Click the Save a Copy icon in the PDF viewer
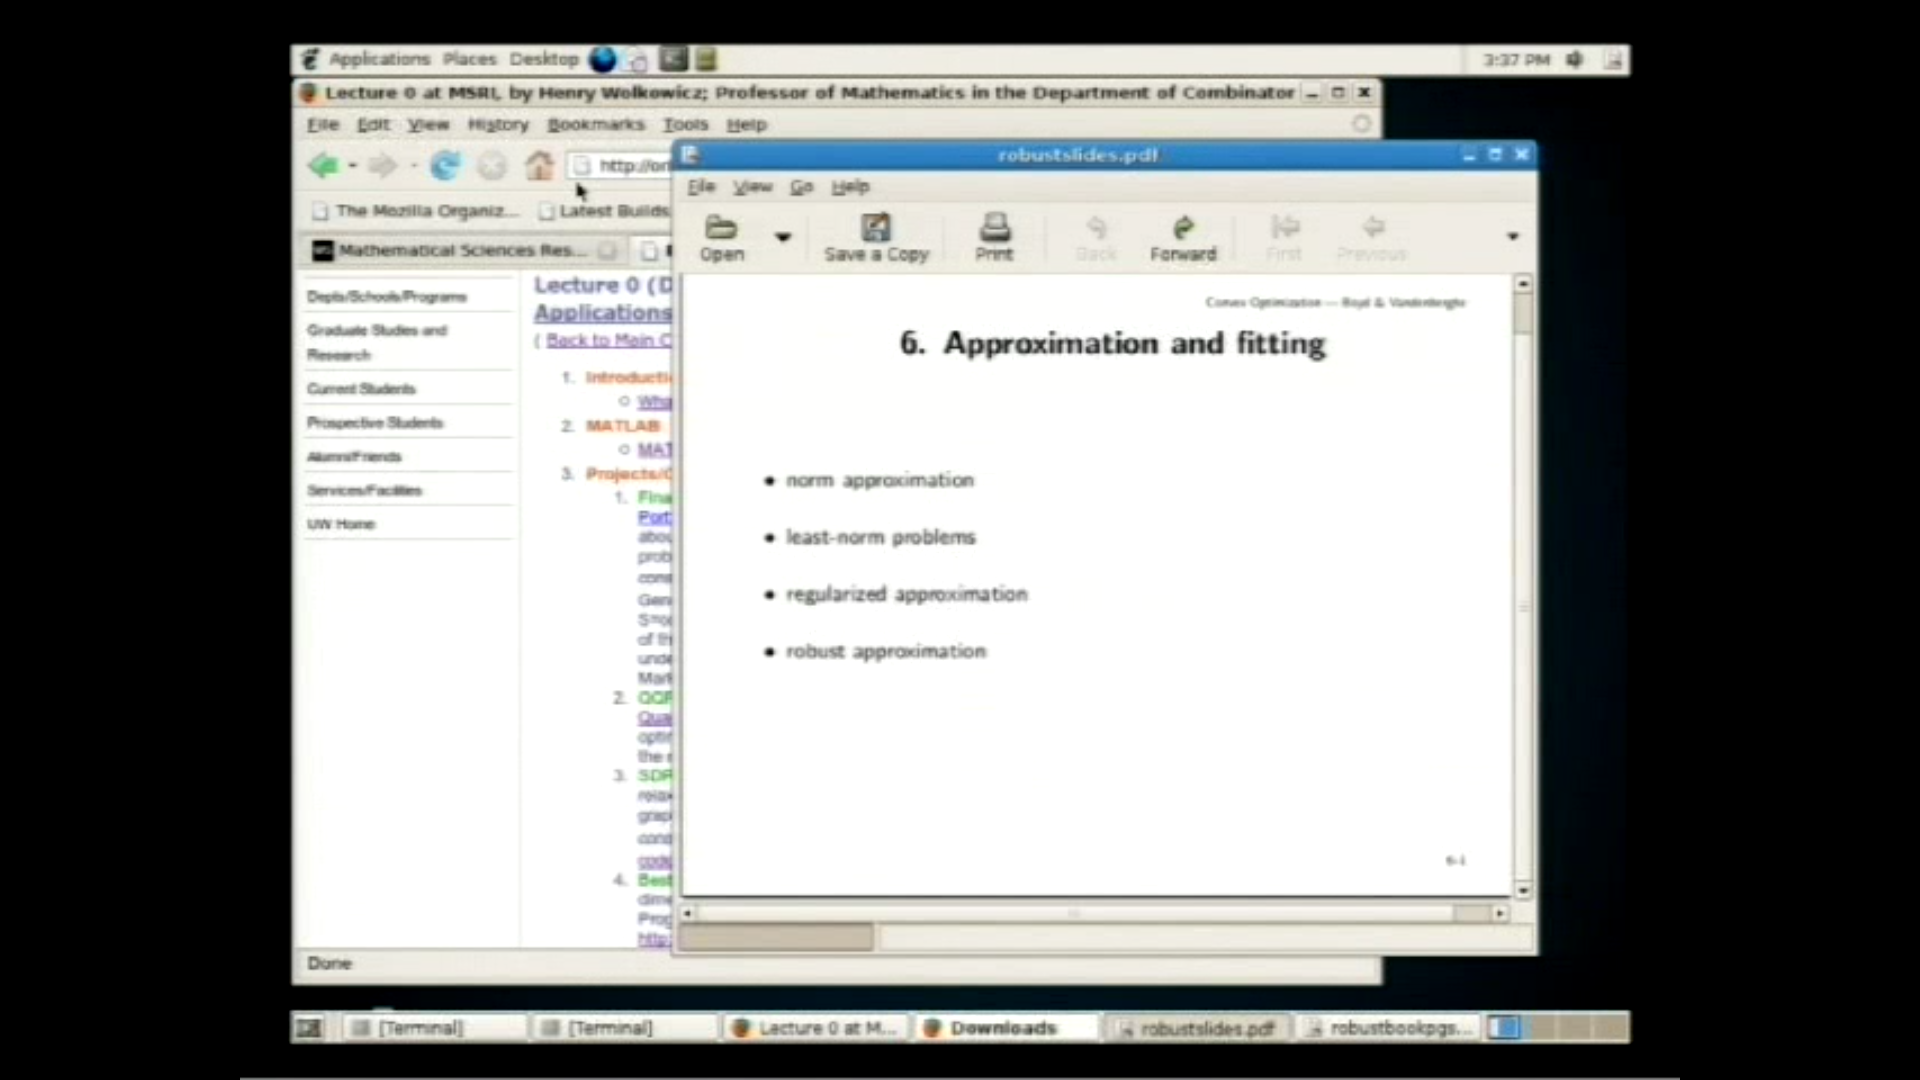The width and height of the screenshot is (1920, 1080). [876, 237]
